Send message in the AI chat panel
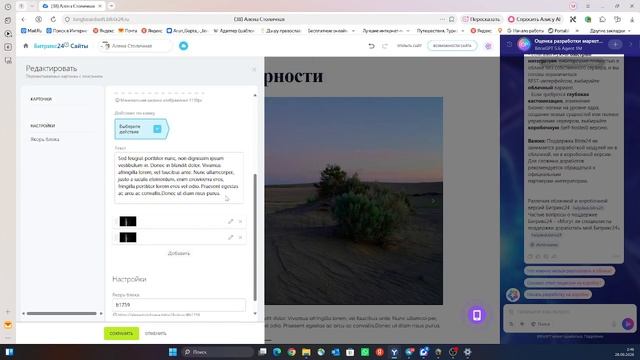 coord(628,324)
